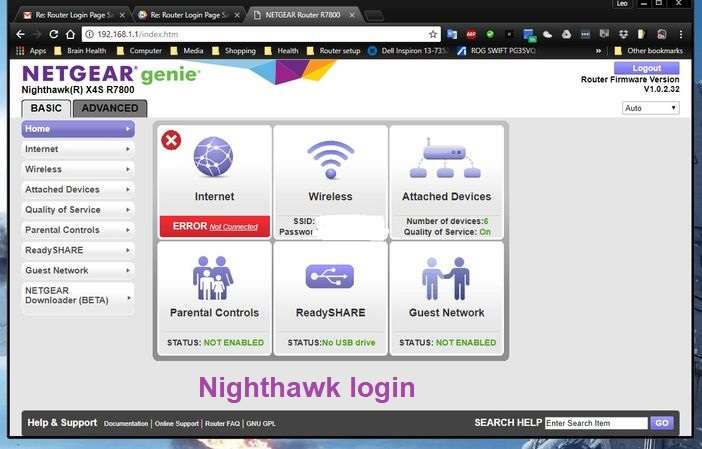Open the Auto language dropdown
This screenshot has height=449, width=702.
coord(649,108)
